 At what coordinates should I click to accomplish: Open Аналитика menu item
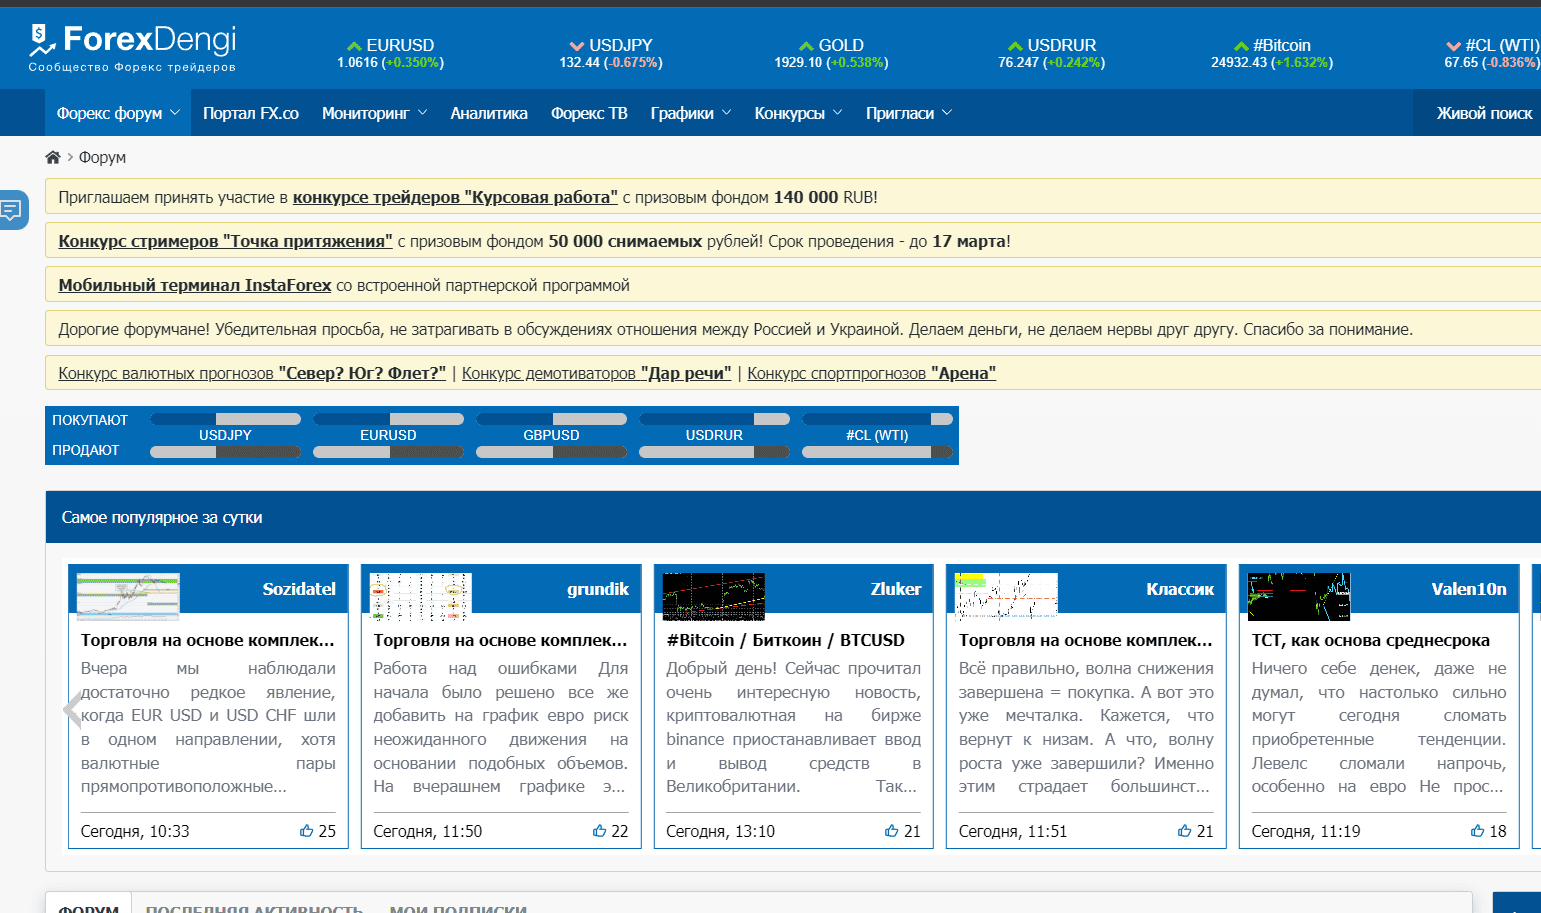[489, 113]
